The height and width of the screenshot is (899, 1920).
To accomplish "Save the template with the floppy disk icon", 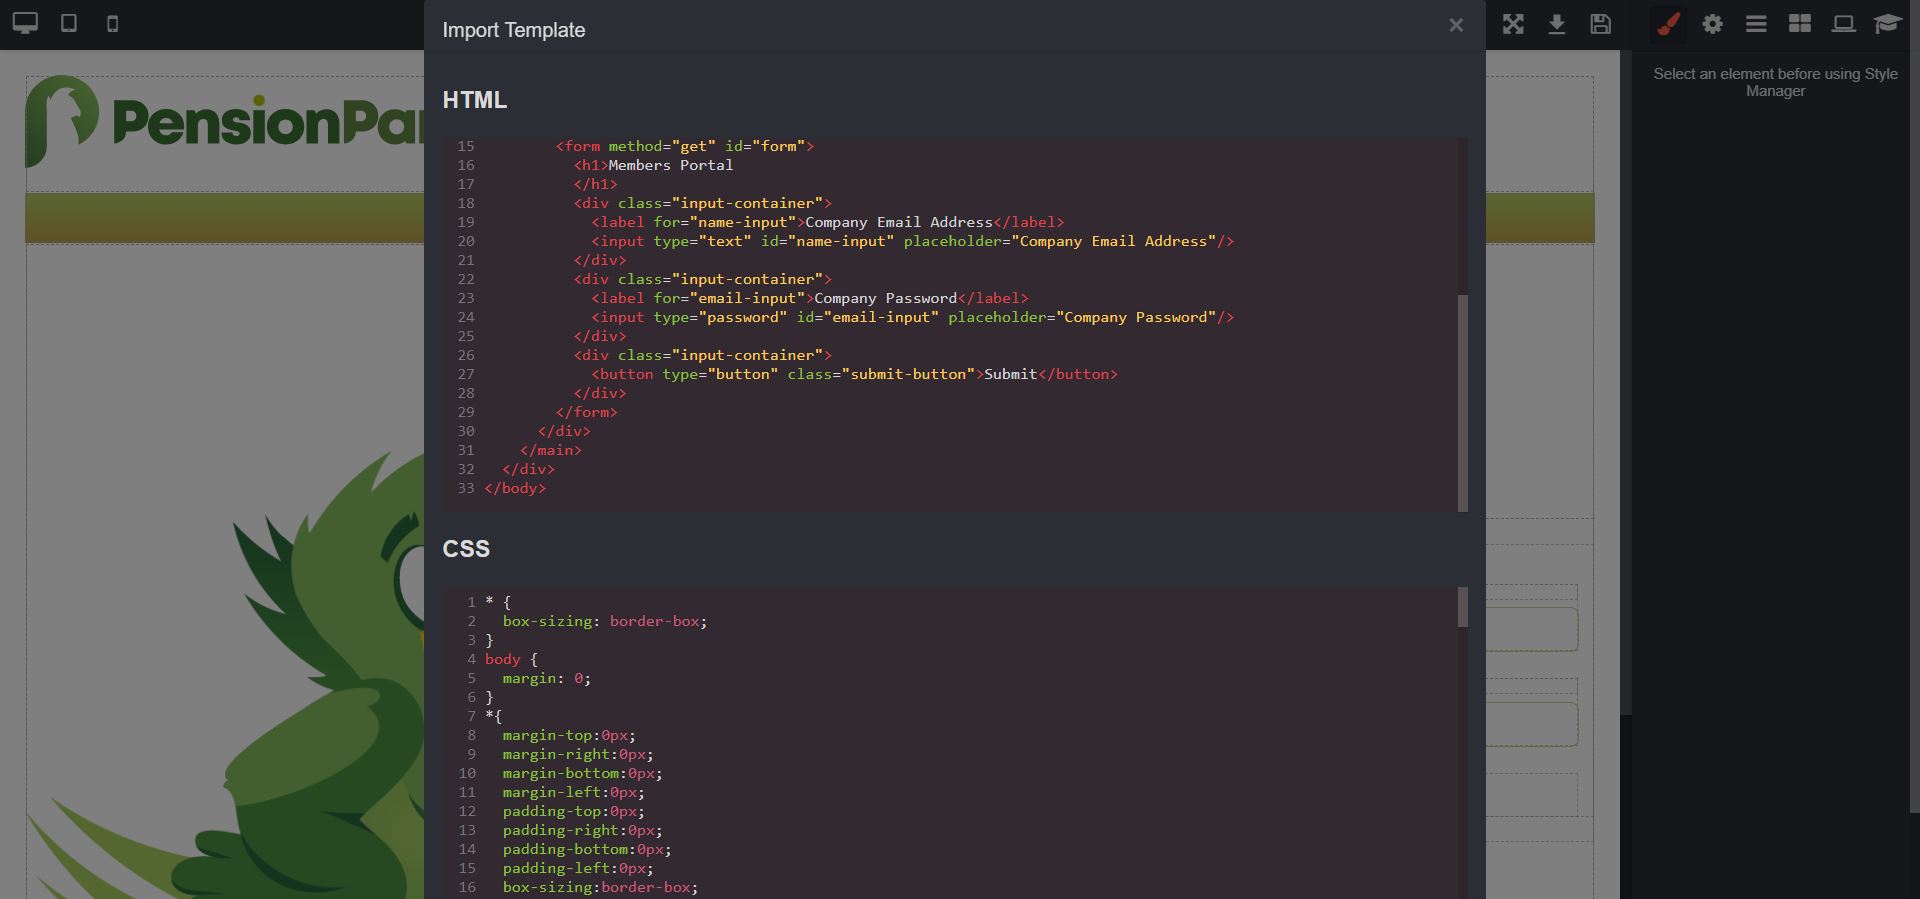I will [x=1601, y=24].
